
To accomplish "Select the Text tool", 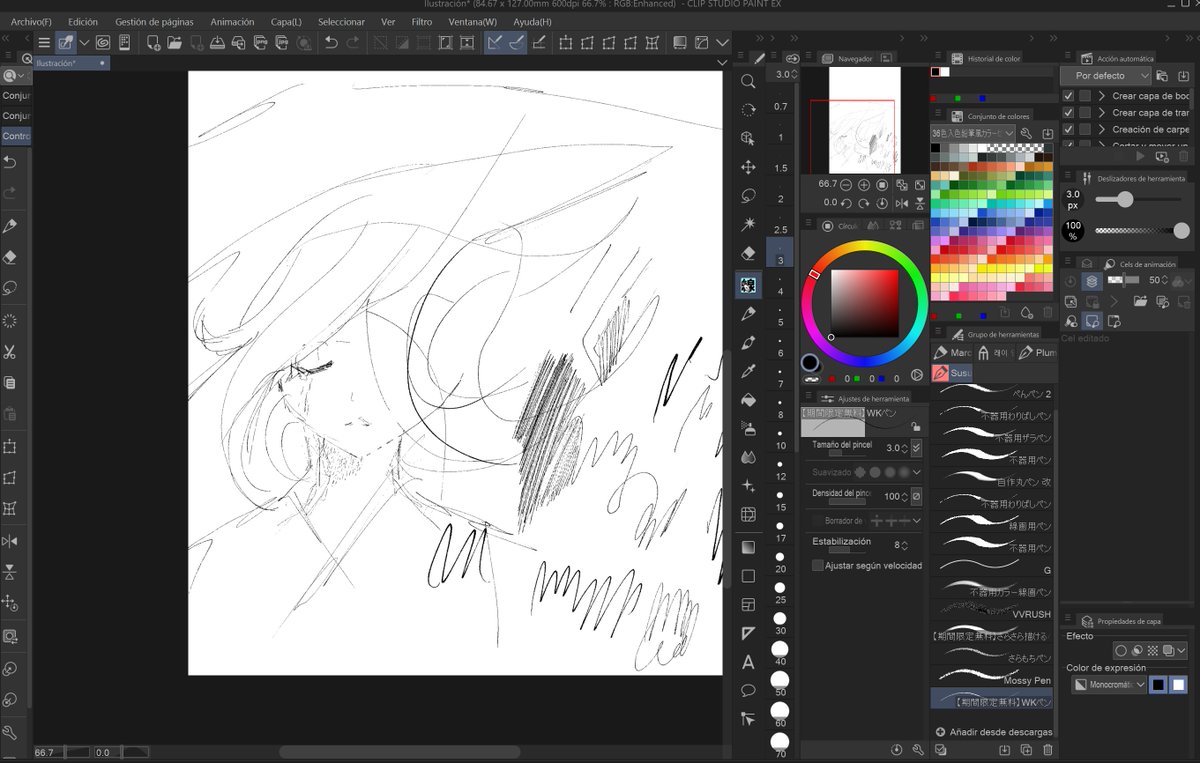I will [748, 662].
